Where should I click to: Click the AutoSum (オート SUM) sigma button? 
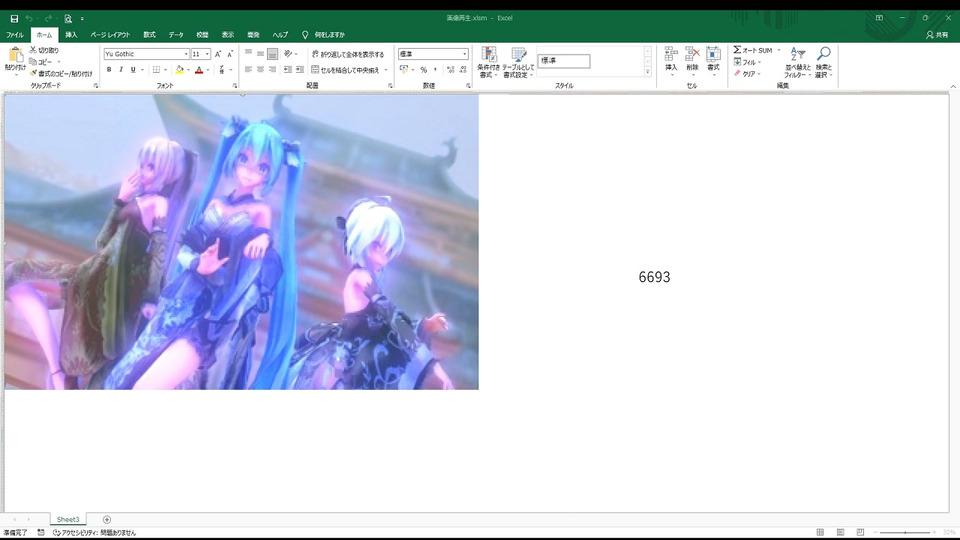tap(753, 50)
